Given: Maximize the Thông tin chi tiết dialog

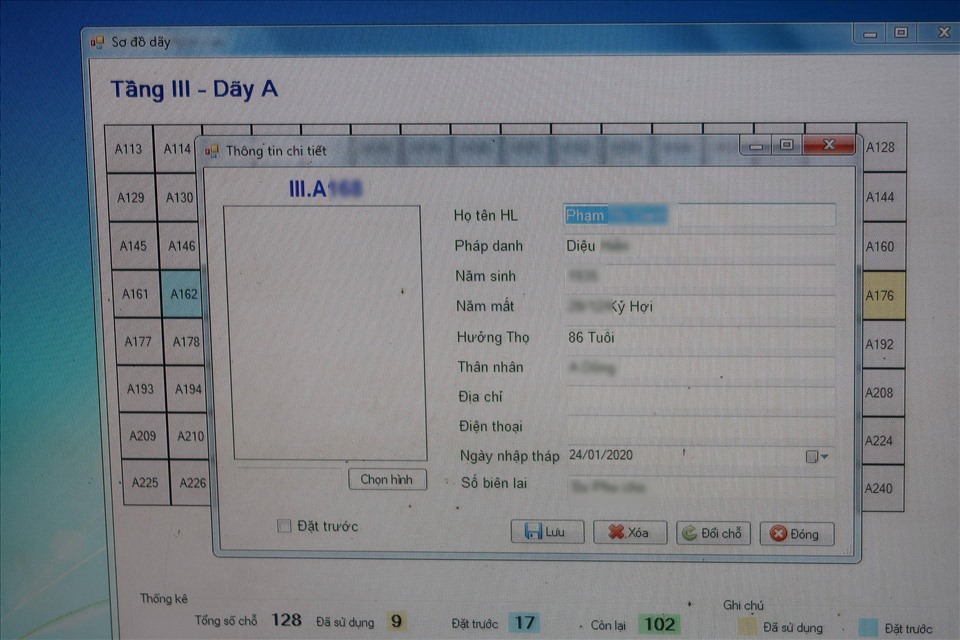Looking at the screenshot, I should (787, 145).
